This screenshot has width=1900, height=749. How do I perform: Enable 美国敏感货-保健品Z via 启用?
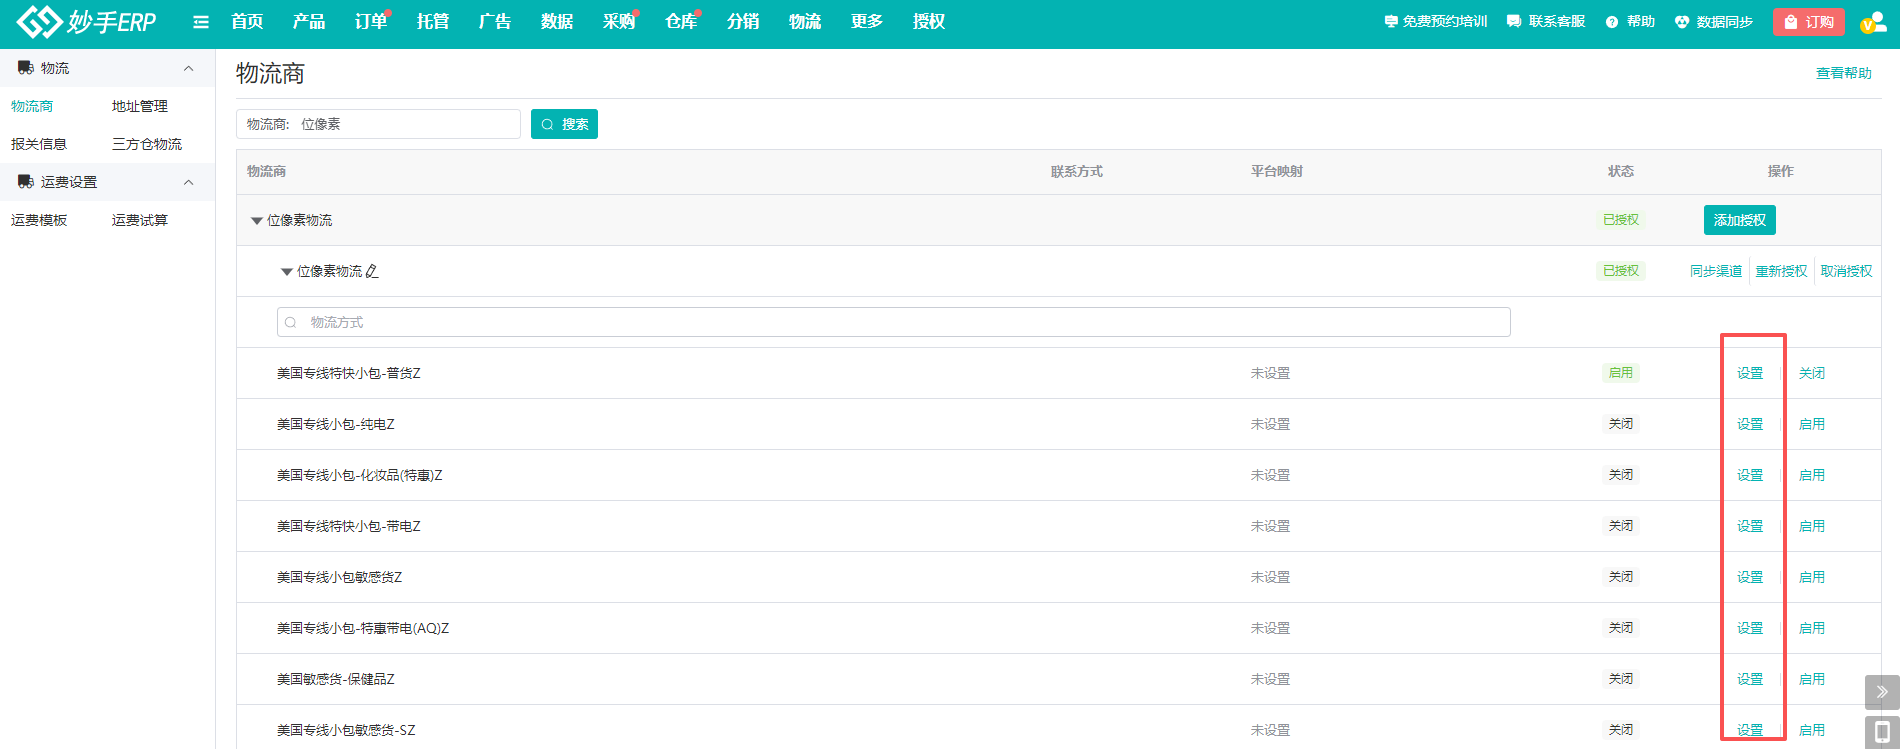point(1811,679)
